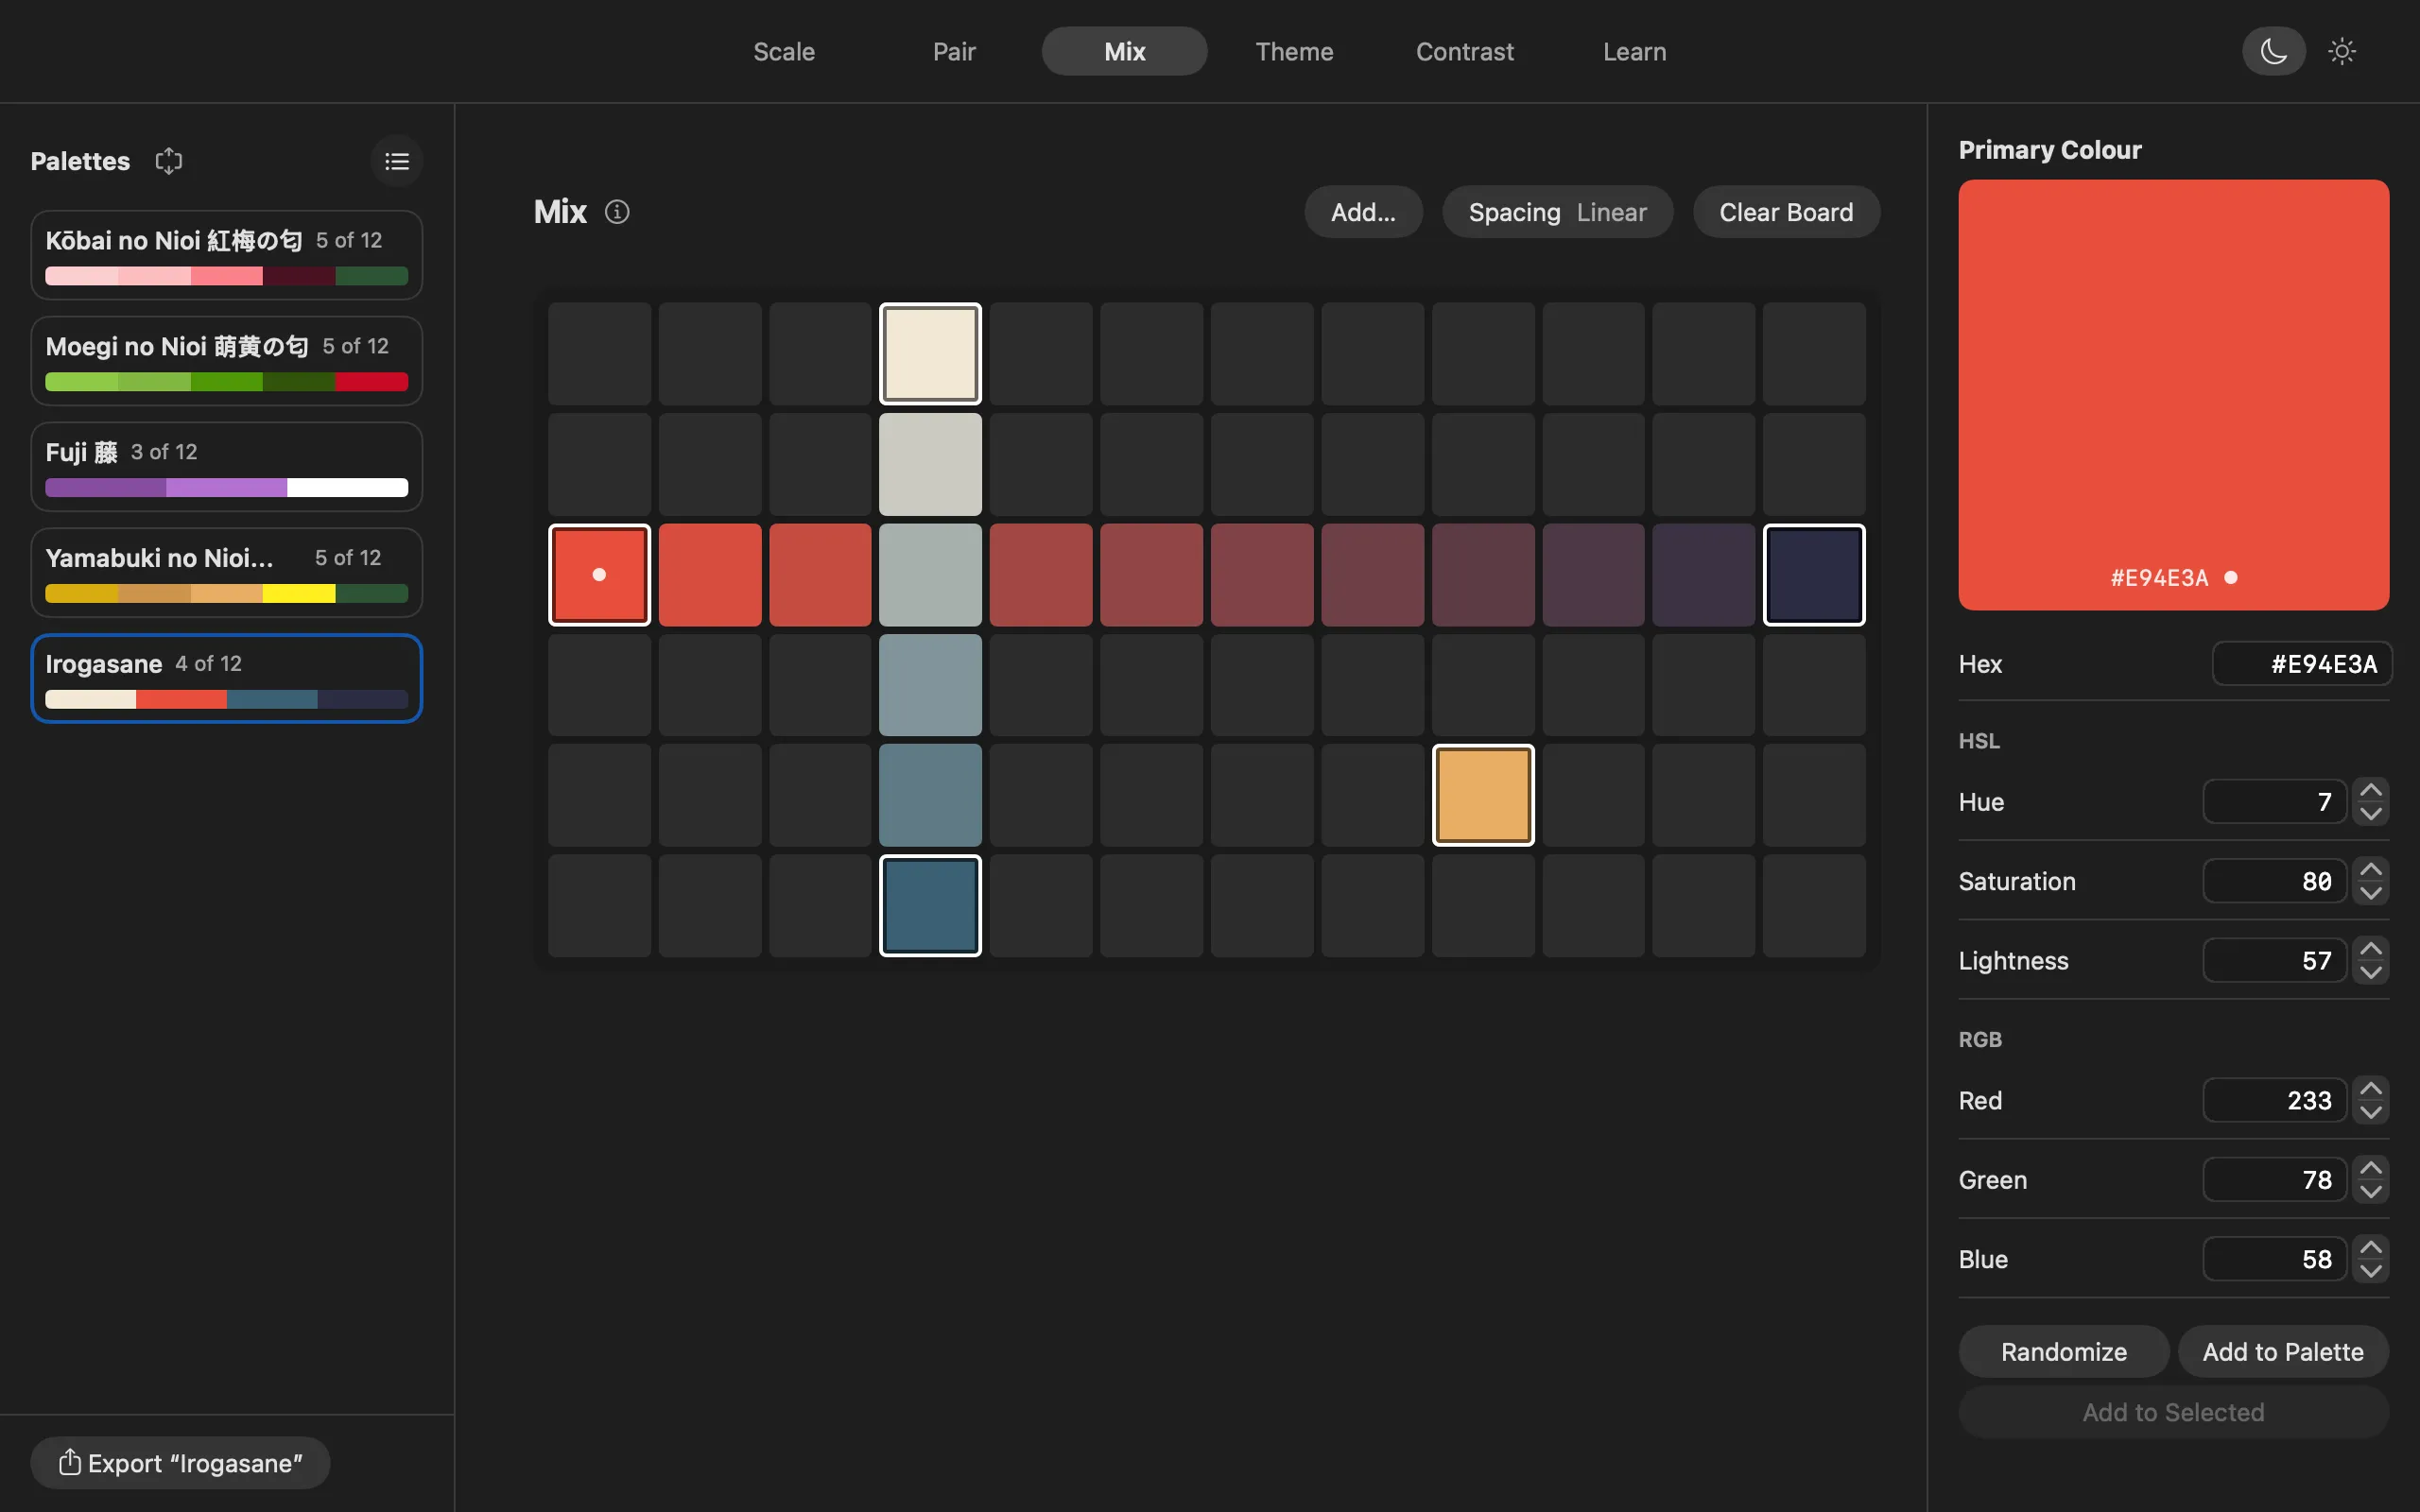Switch to dark mode moon icon
The width and height of the screenshot is (2420, 1512).
click(x=2274, y=51)
